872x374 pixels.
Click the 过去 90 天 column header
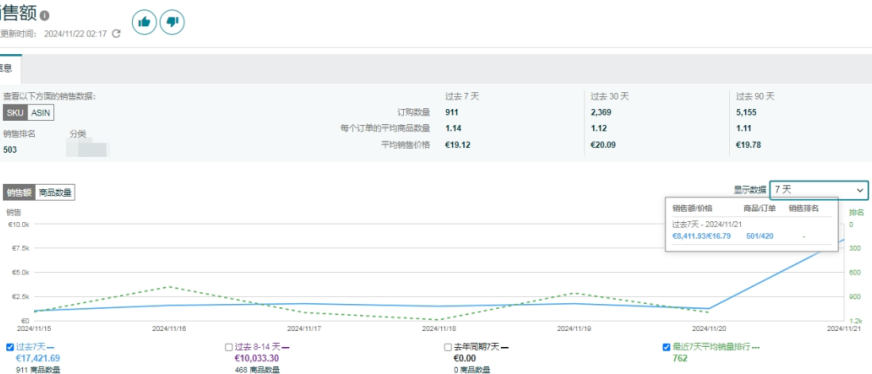point(755,96)
